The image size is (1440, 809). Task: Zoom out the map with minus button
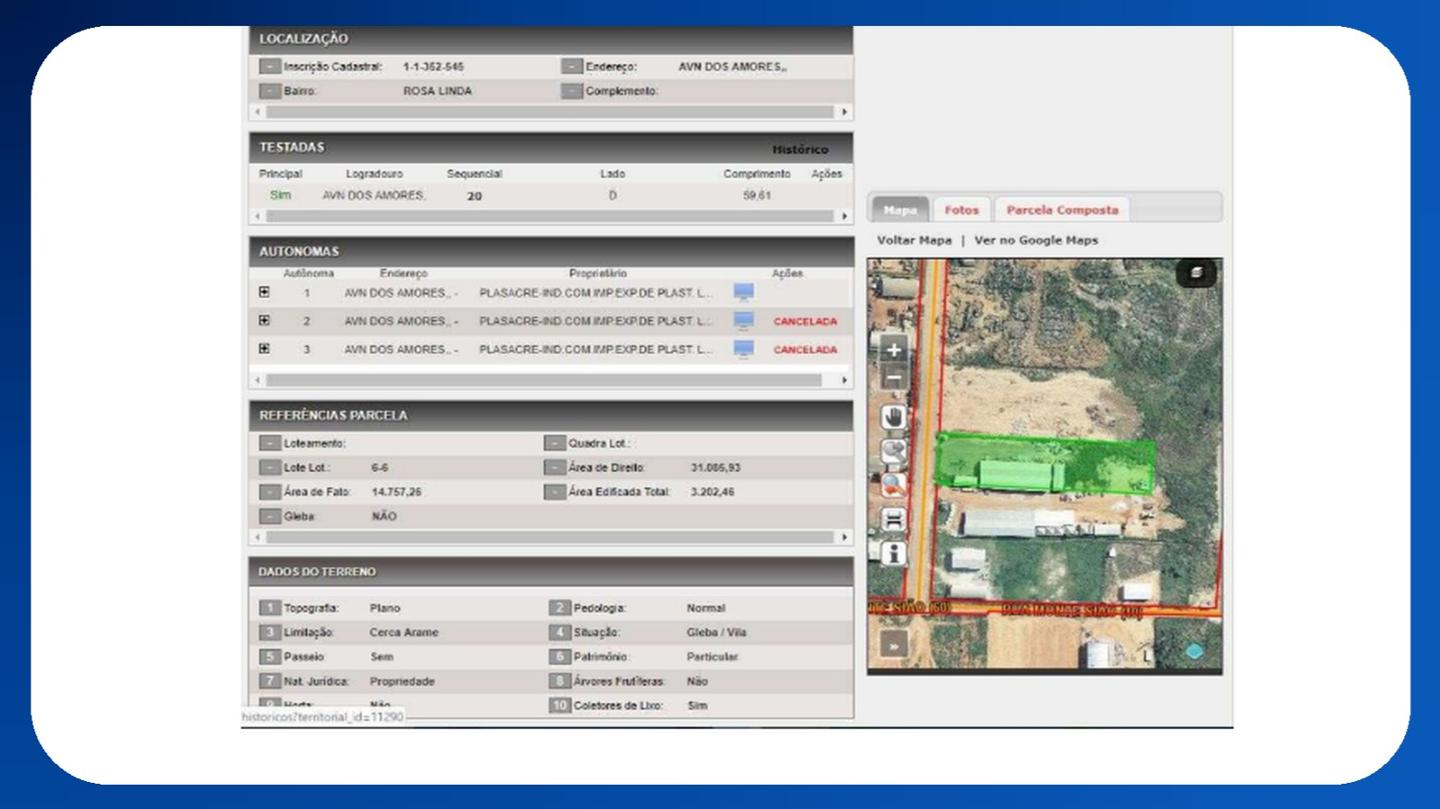pyautogui.click(x=893, y=379)
